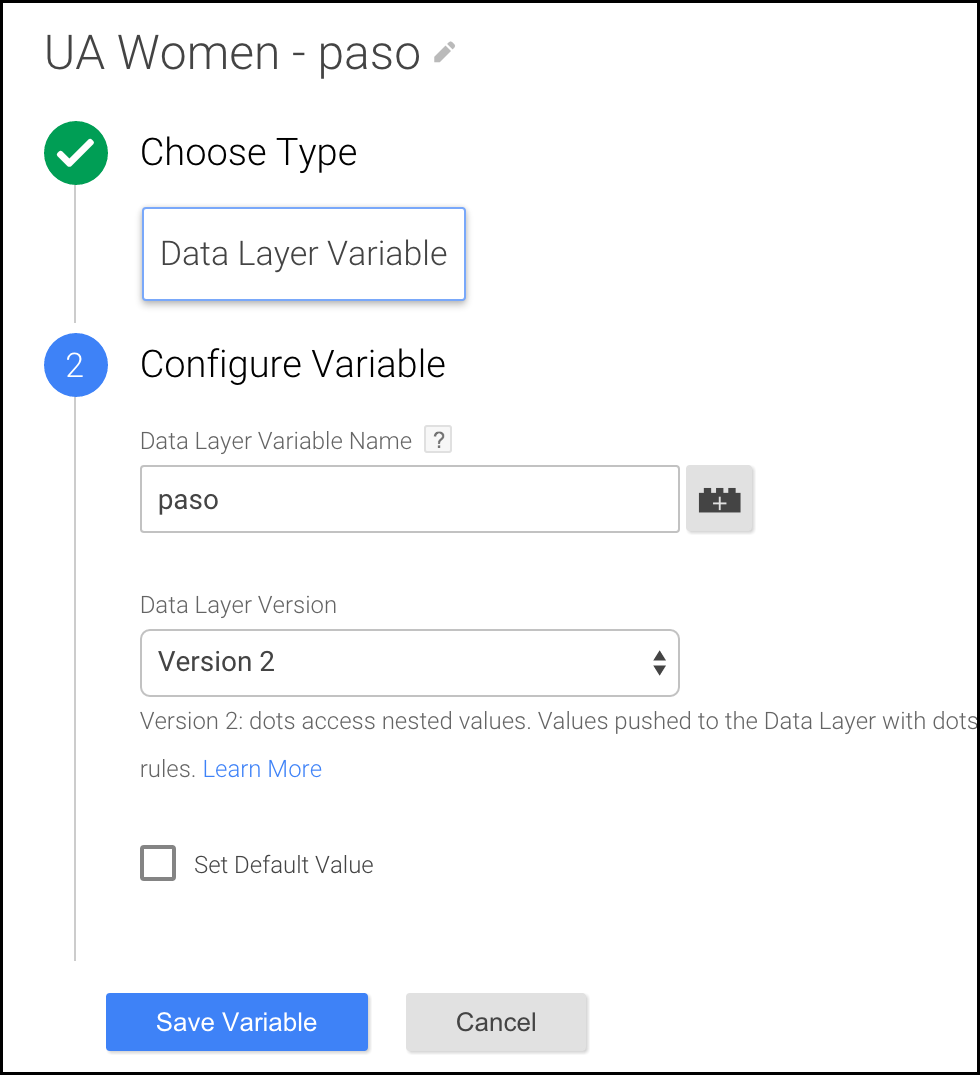The image size is (980, 1075).
Task: Enable the Set Default Value checkbox
Action: pyautogui.click(x=158, y=863)
